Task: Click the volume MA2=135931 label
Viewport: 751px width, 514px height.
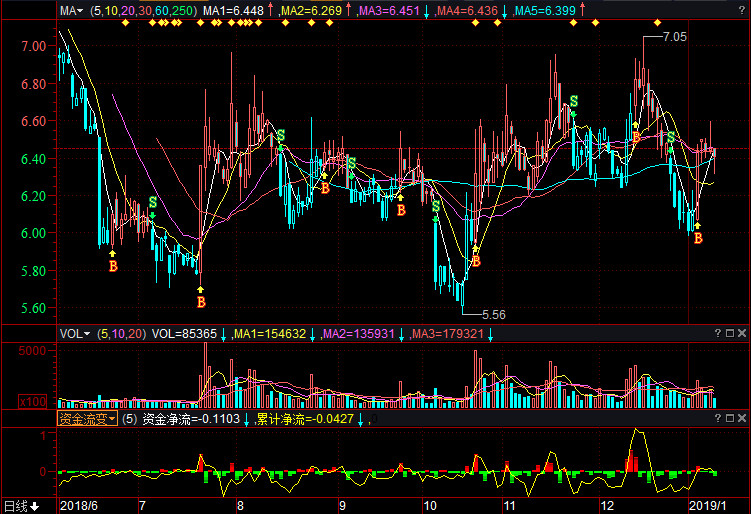Action: click(358, 334)
